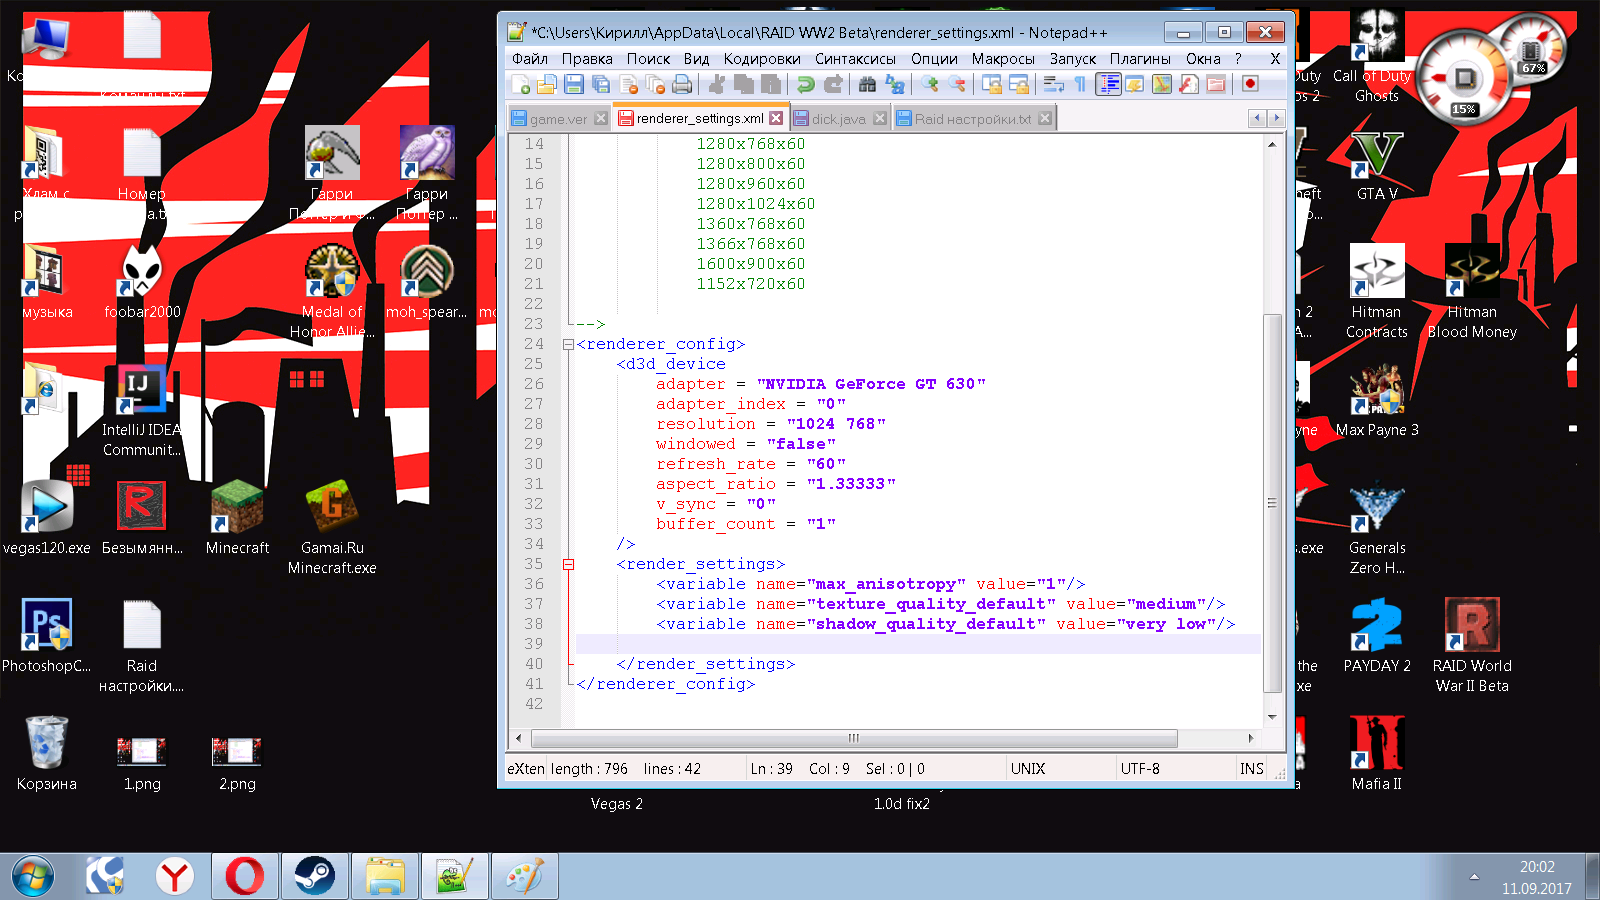Click scrollbar down arrow in editor
Image resolution: width=1600 pixels, height=900 pixels.
tap(1272, 716)
